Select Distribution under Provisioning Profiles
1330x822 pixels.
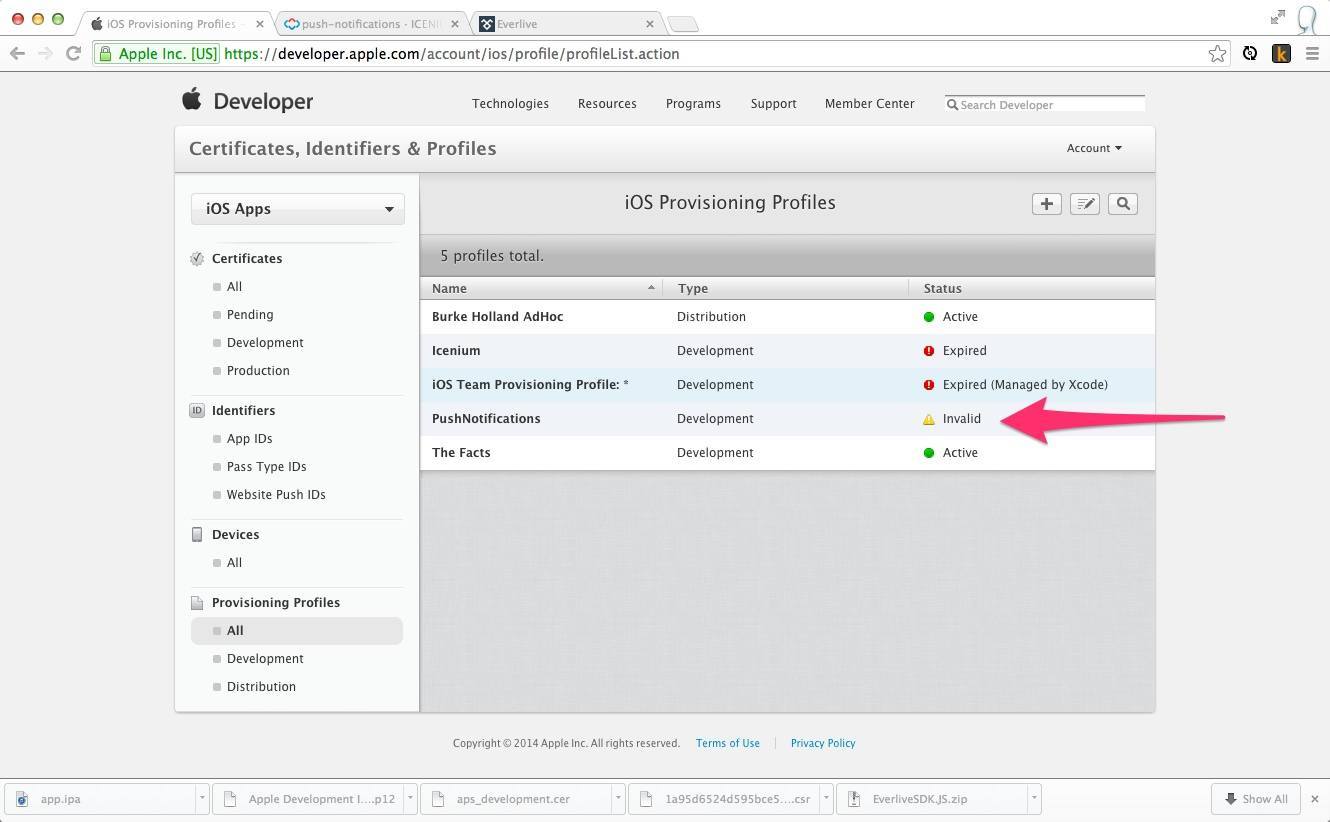261,687
